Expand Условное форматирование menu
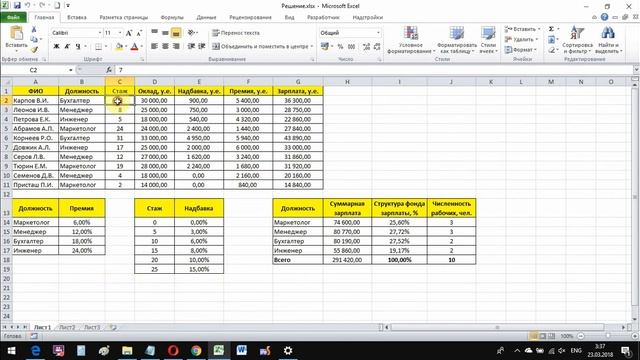The image size is (640, 360). pyautogui.click(x=411, y=40)
